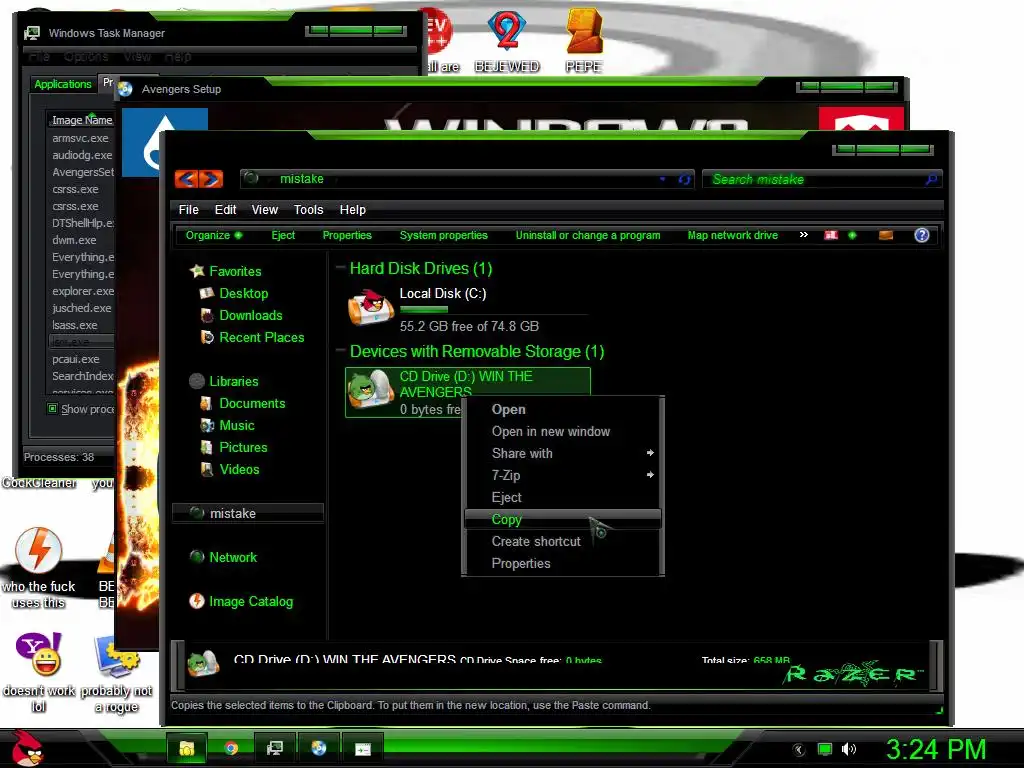Expand the Organize dropdown
Viewport: 1024px width, 768px height.
tap(214, 235)
